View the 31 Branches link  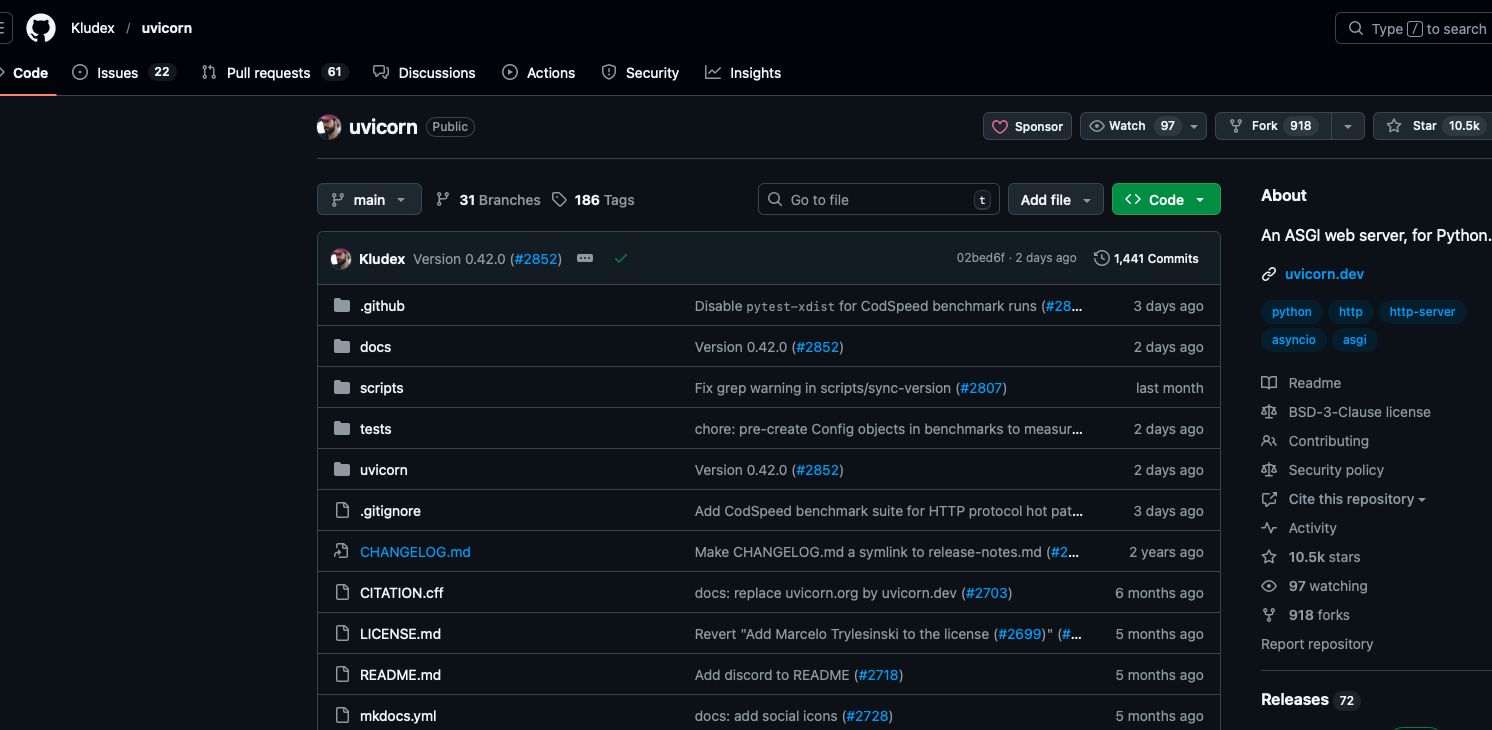pos(488,200)
